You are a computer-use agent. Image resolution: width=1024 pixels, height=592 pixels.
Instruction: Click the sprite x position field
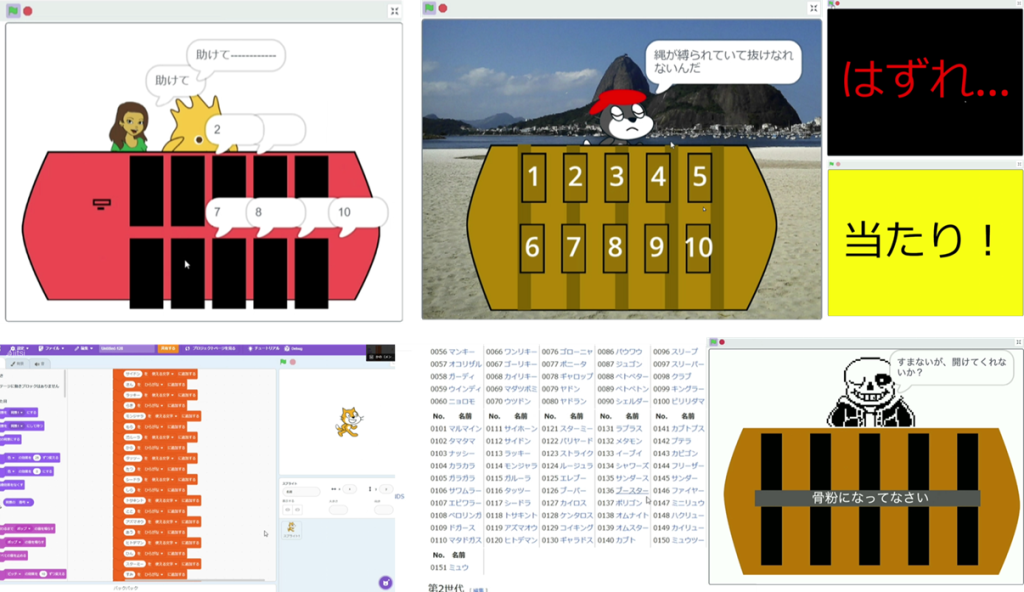349,489
